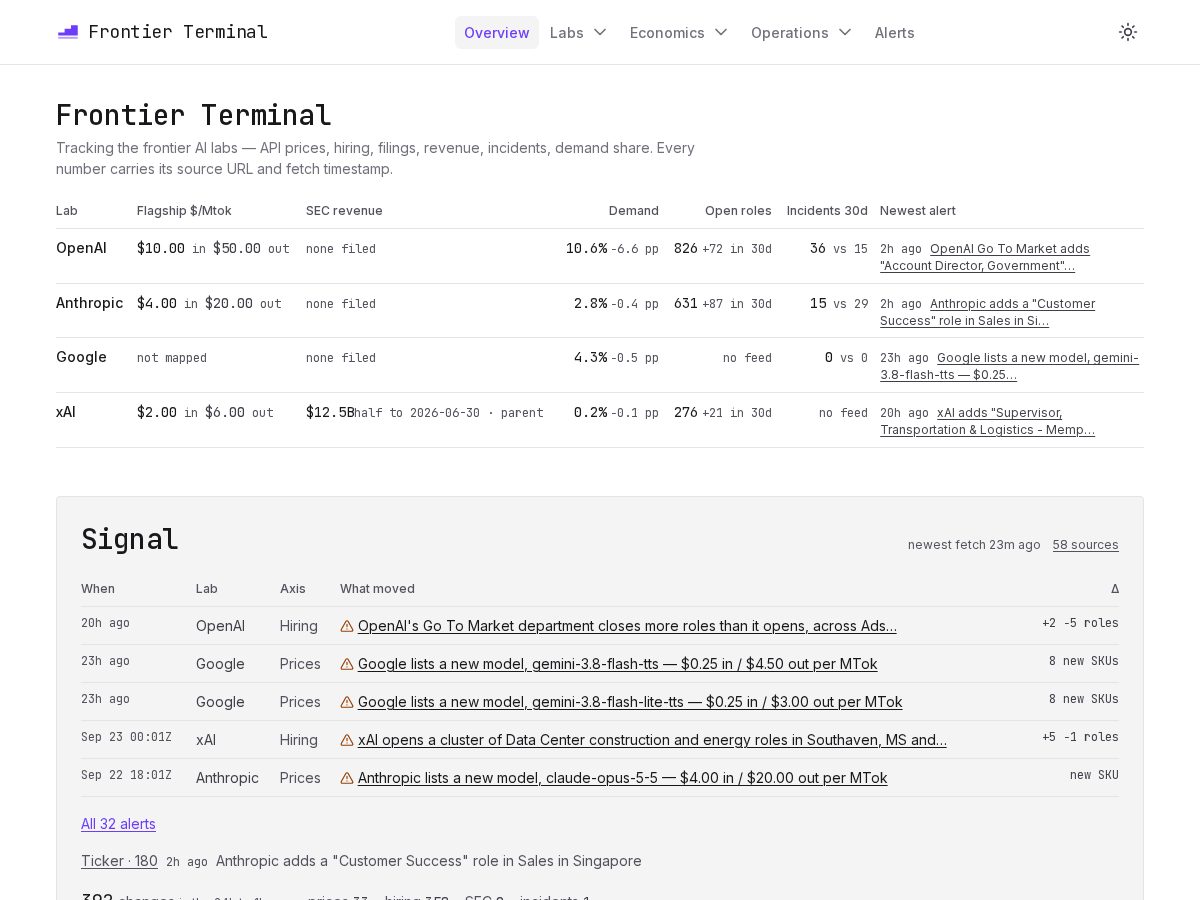Open gemini-3.8-flash-tts $4.50 out signal link

[x=617, y=664]
